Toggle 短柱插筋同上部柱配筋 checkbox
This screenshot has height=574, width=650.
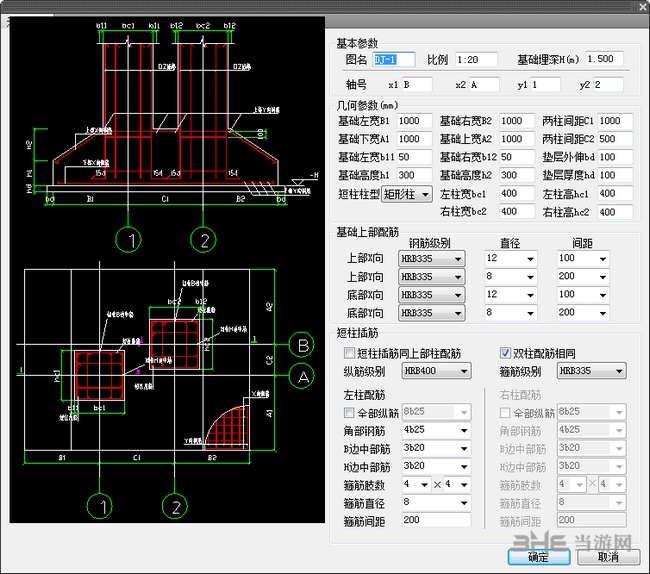tap(349, 353)
